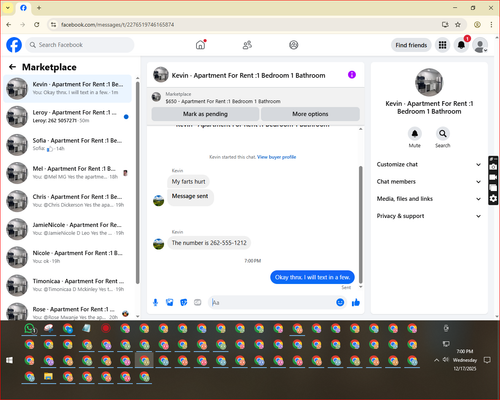This screenshot has height=400, width=500.
Task: Open a new browser tab
Action: 39,8
